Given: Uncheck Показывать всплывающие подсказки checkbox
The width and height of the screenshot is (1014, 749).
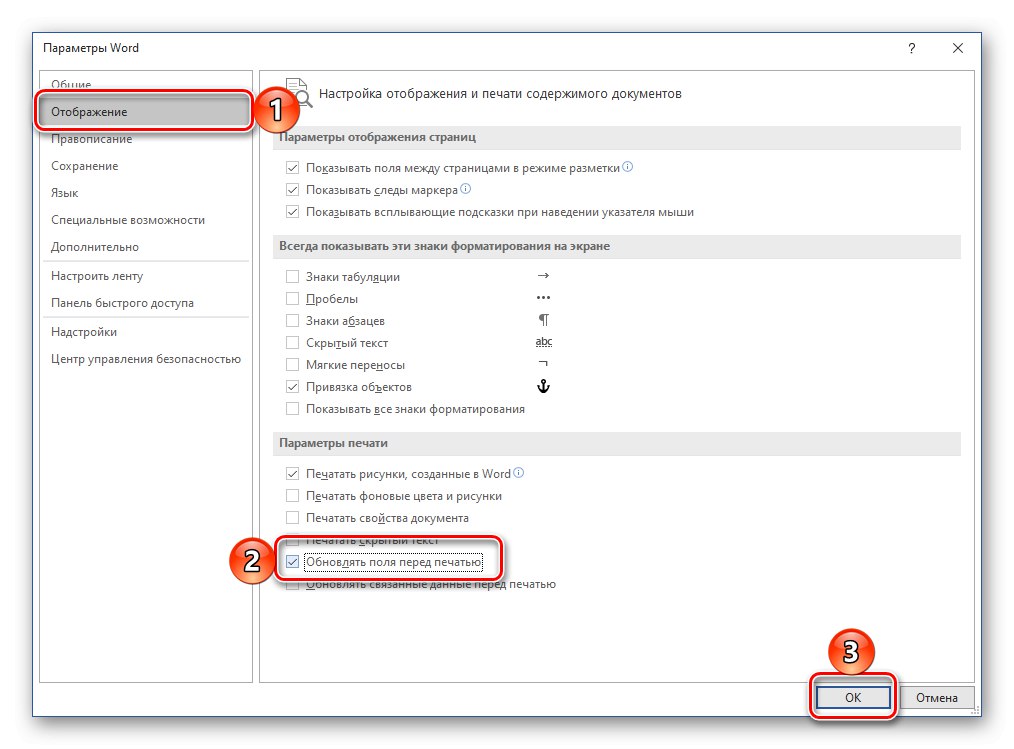Looking at the screenshot, I should pyautogui.click(x=292, y=212).
